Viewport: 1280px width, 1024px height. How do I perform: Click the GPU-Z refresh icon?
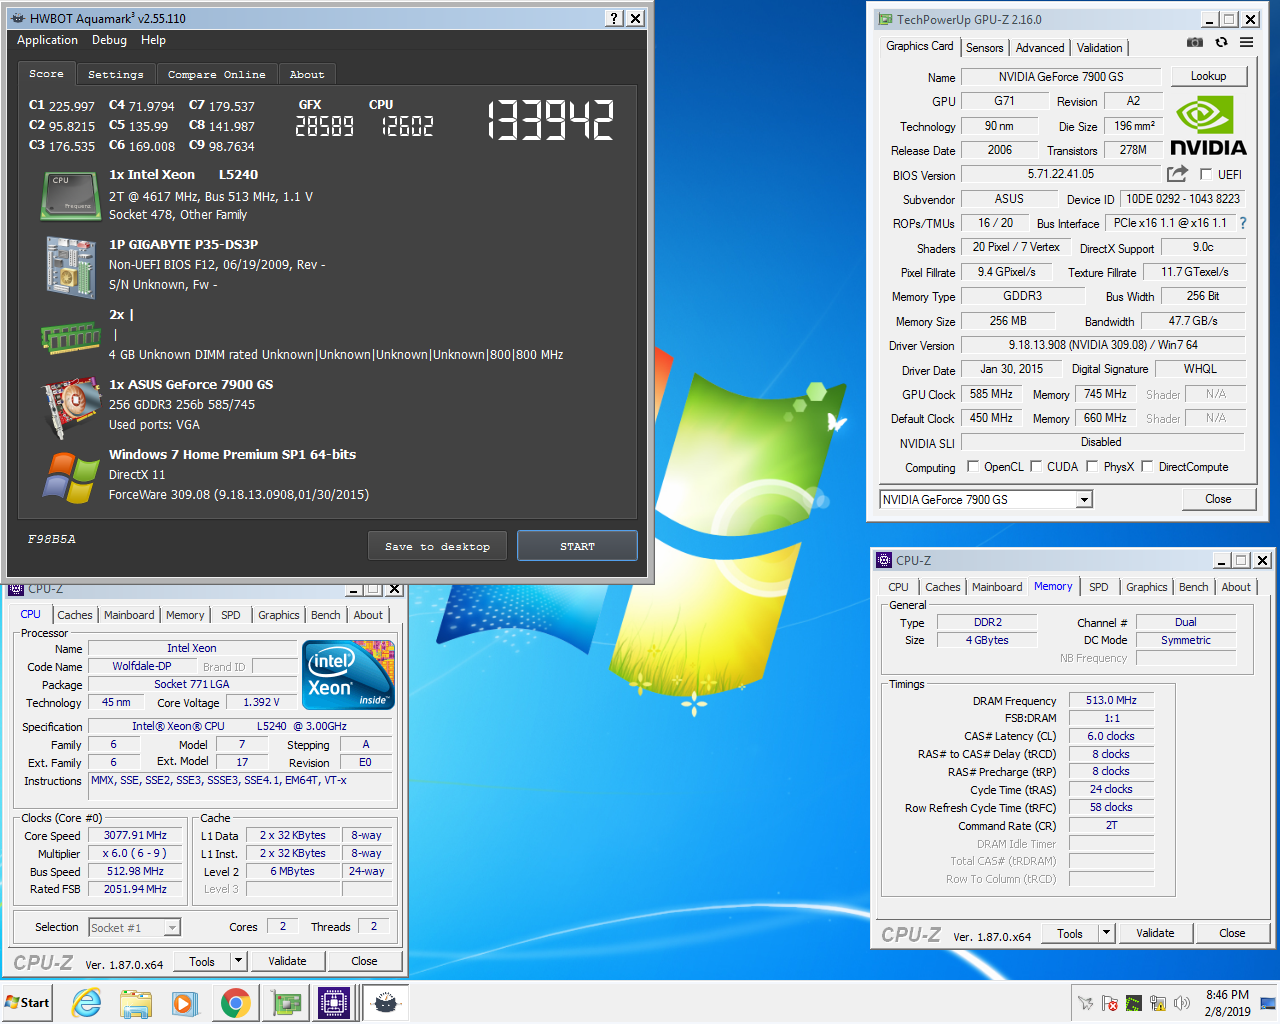(x=1221, y=43)
